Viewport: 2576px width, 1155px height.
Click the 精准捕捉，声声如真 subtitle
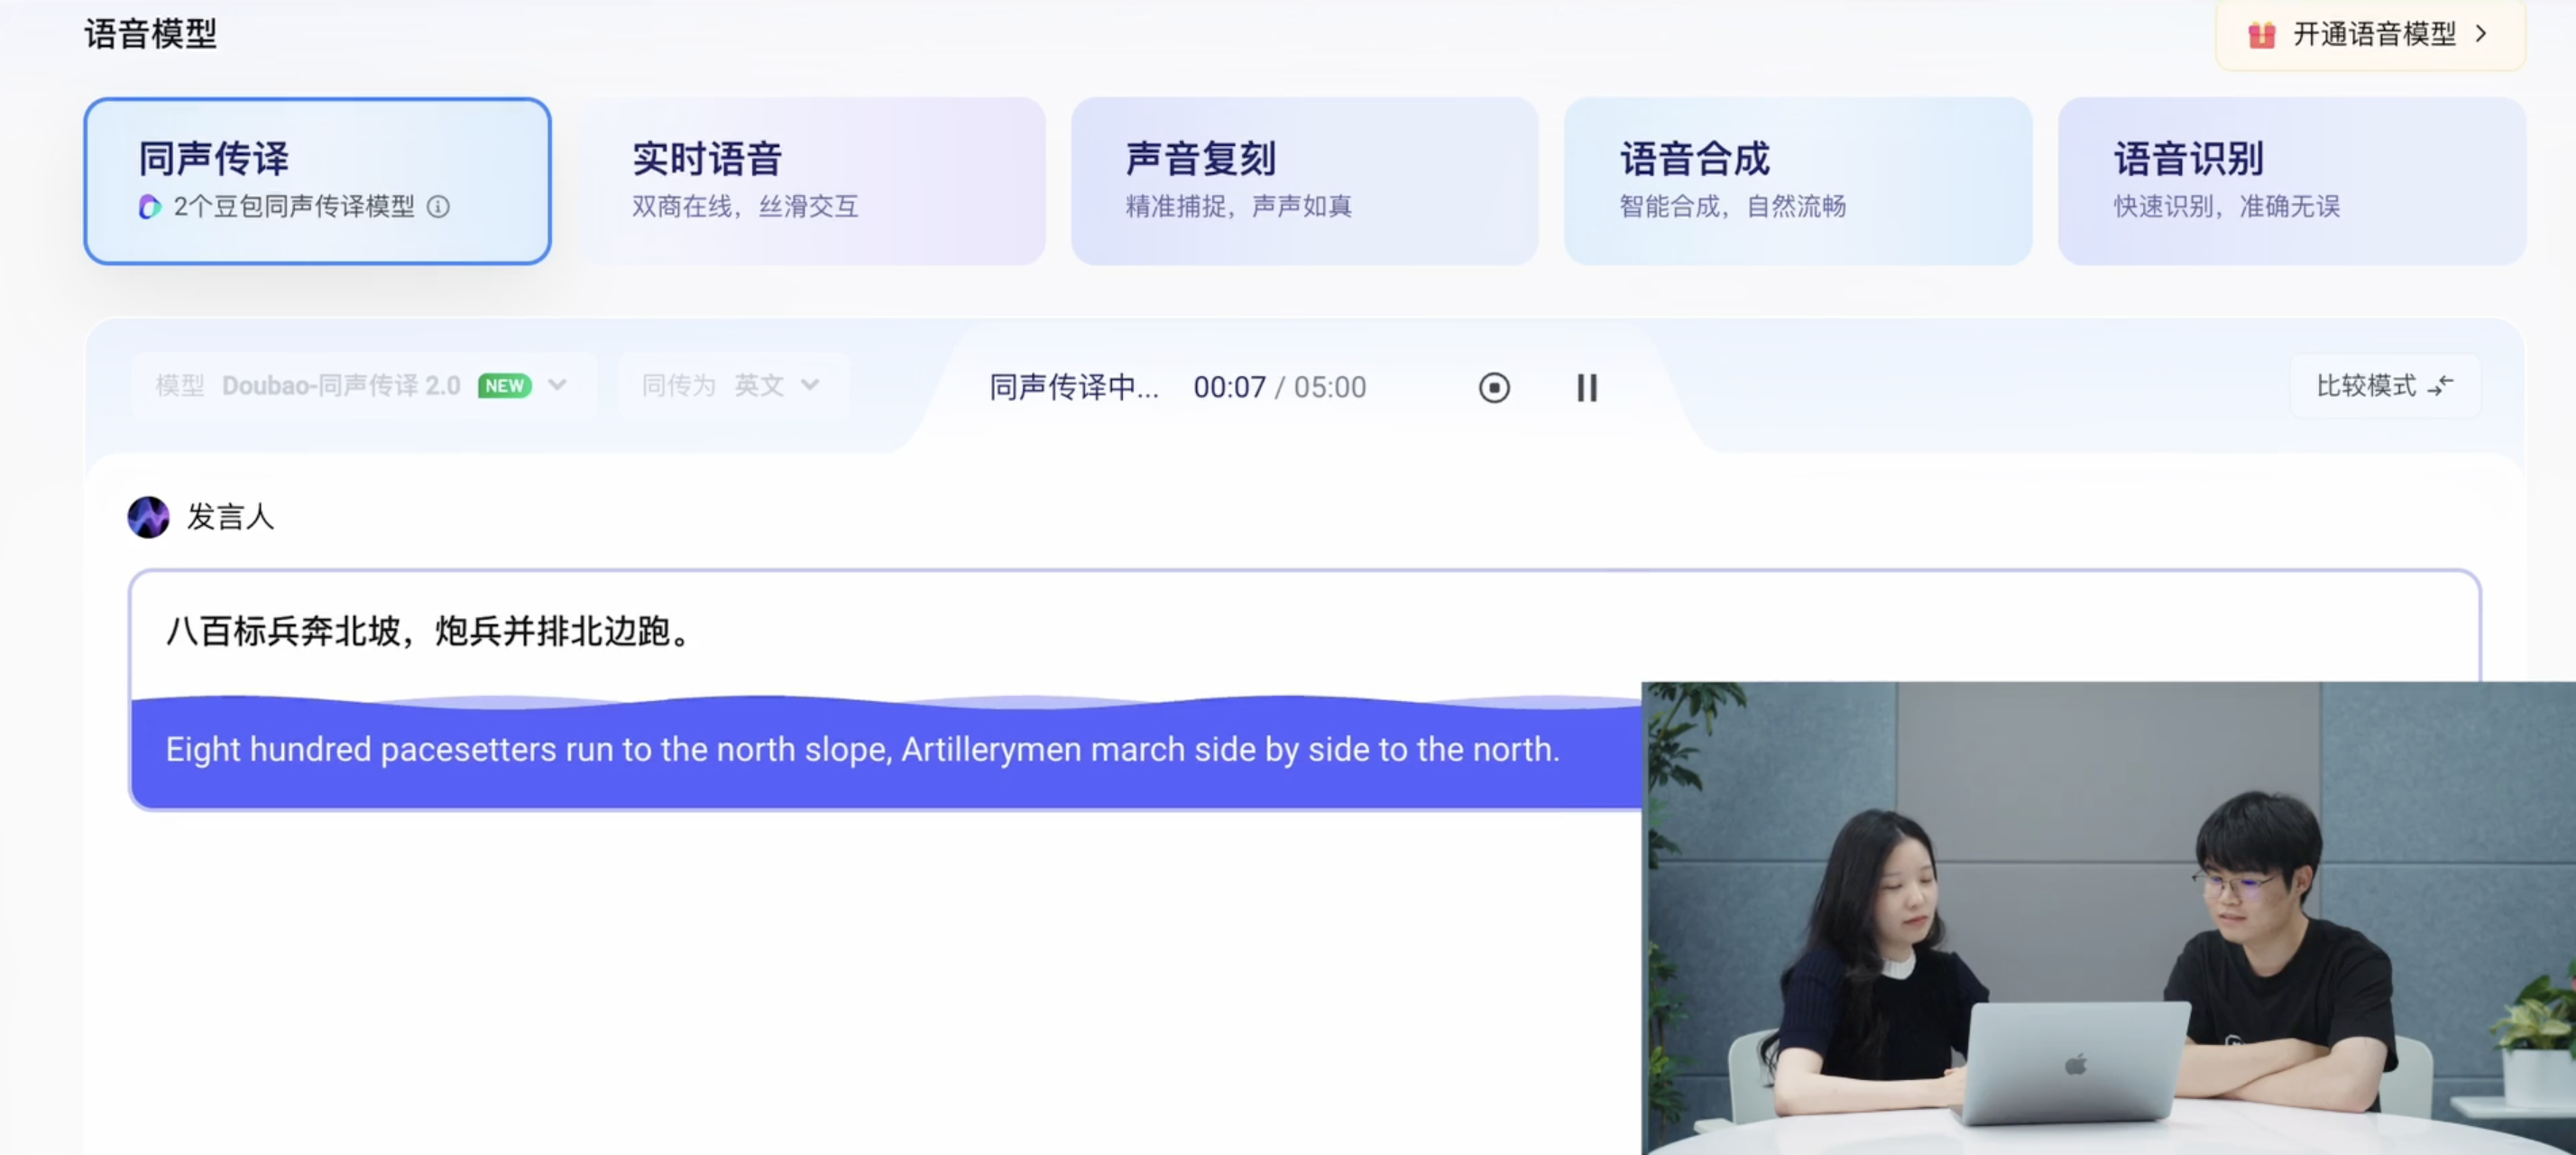[1238, 206]
